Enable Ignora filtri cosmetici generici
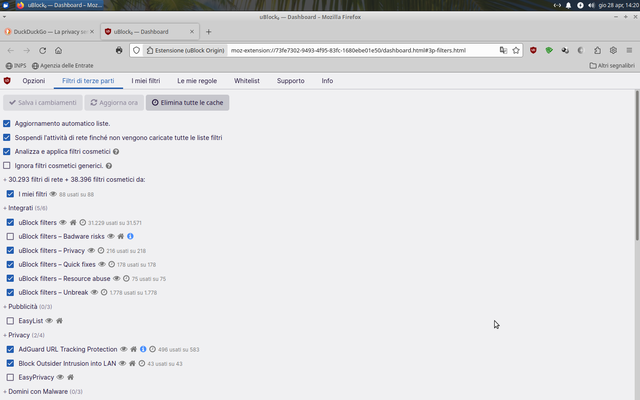 (x=7, y=166)
